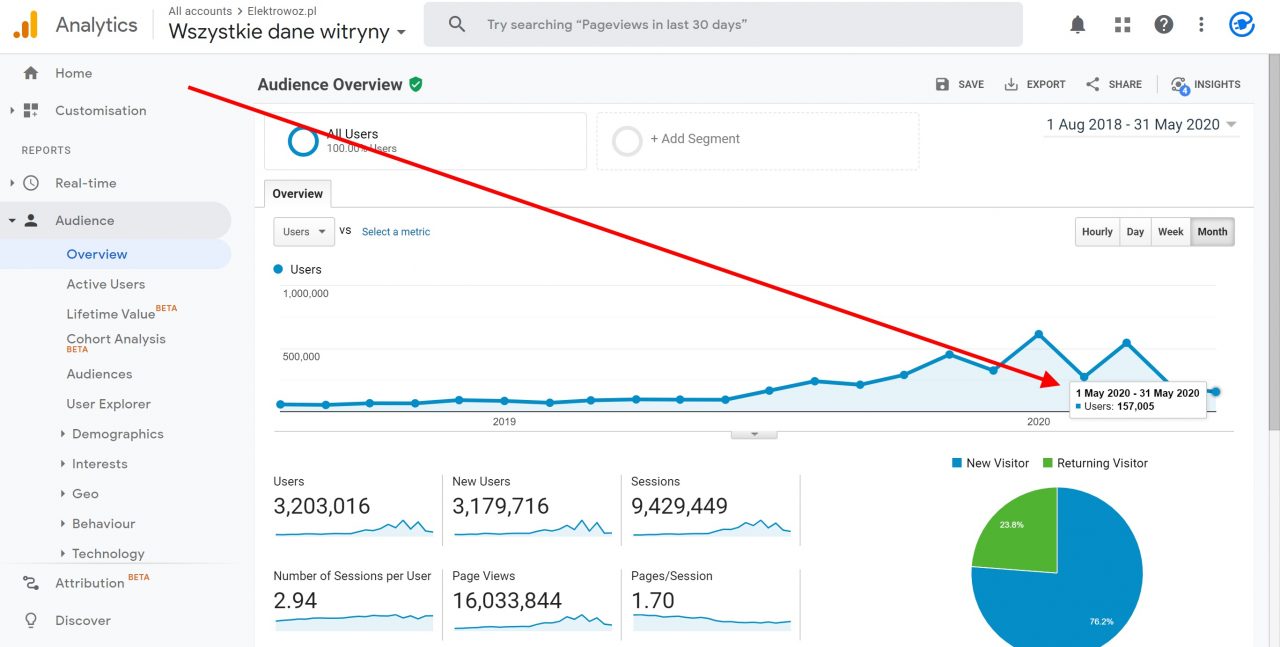This screenshot has height=647, width=1280.
Task: Open the Insights icon with badge
Action: pyautogui.click(x=1180, y=86)
